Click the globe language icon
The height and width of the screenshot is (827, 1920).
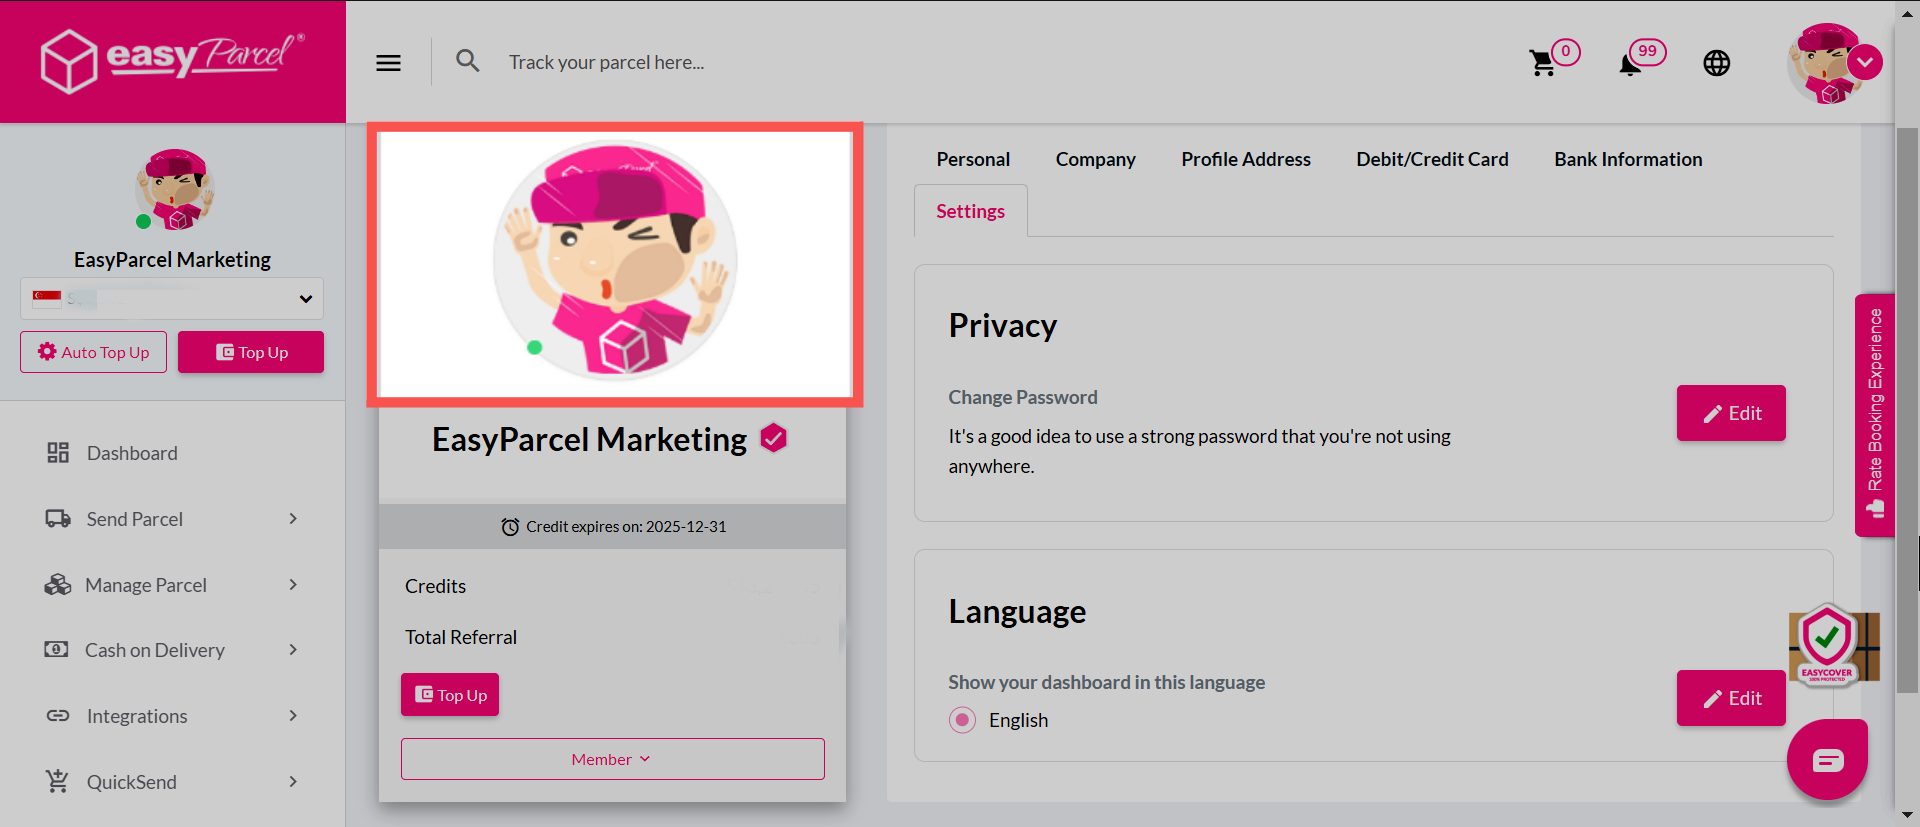[x=1717, y=63]
